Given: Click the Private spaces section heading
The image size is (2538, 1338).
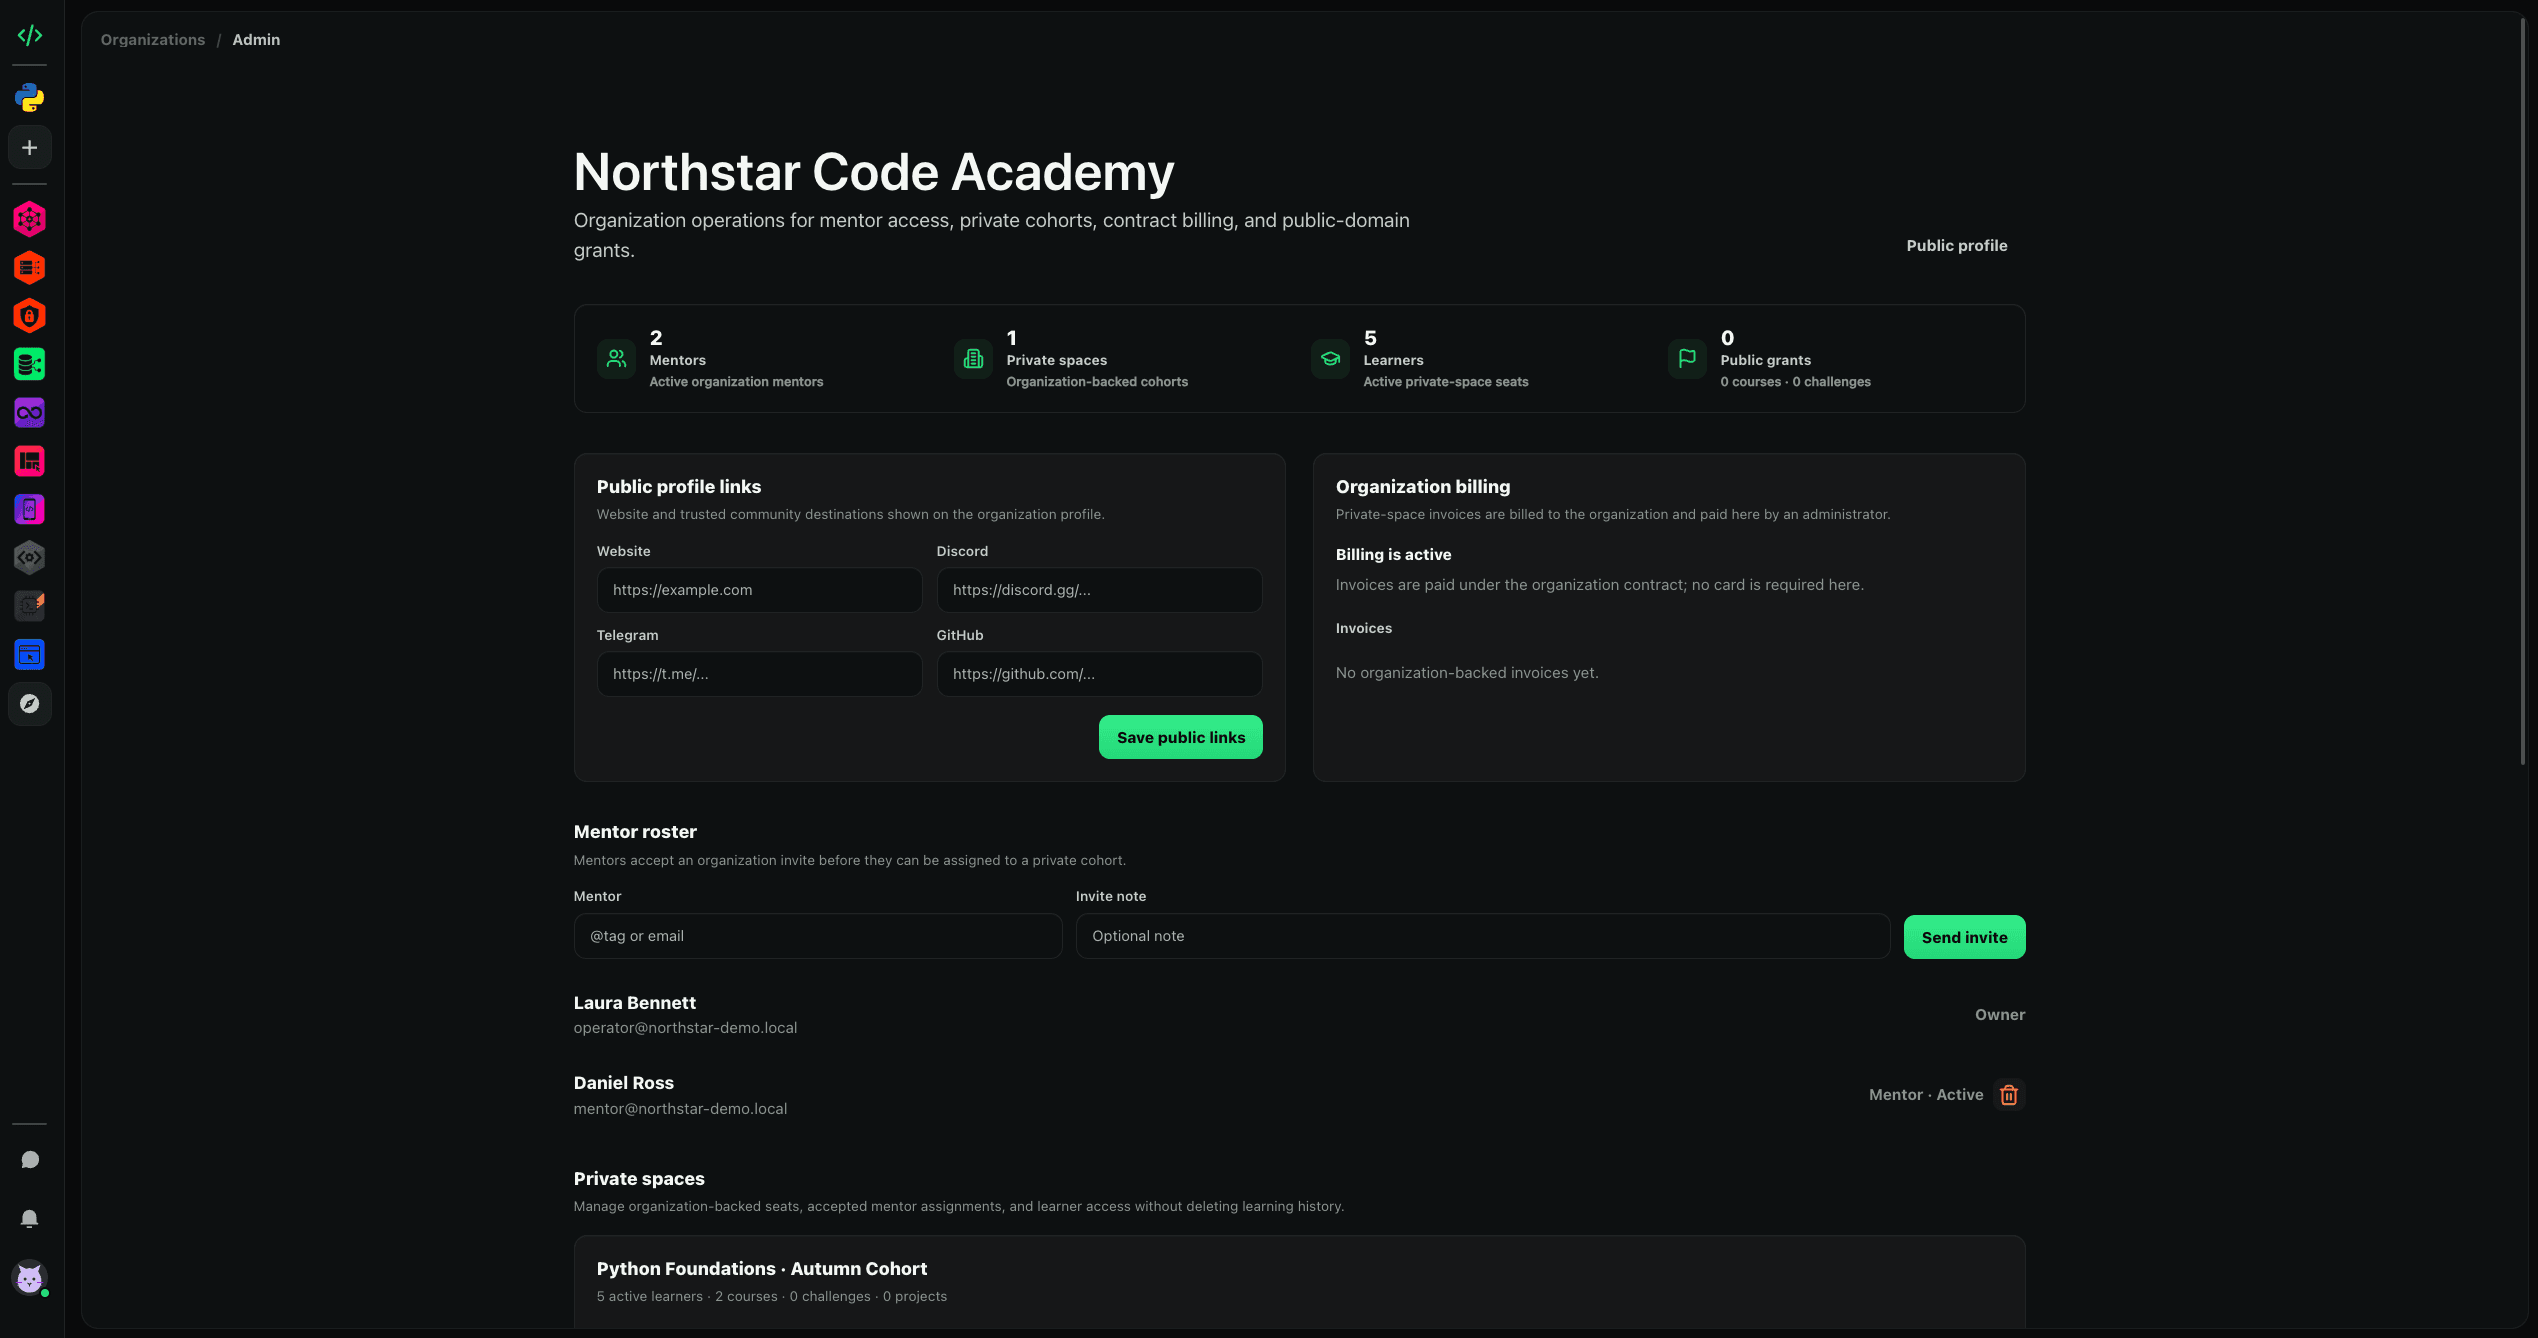Looking at the screenshot, I should pos(639,1179).
